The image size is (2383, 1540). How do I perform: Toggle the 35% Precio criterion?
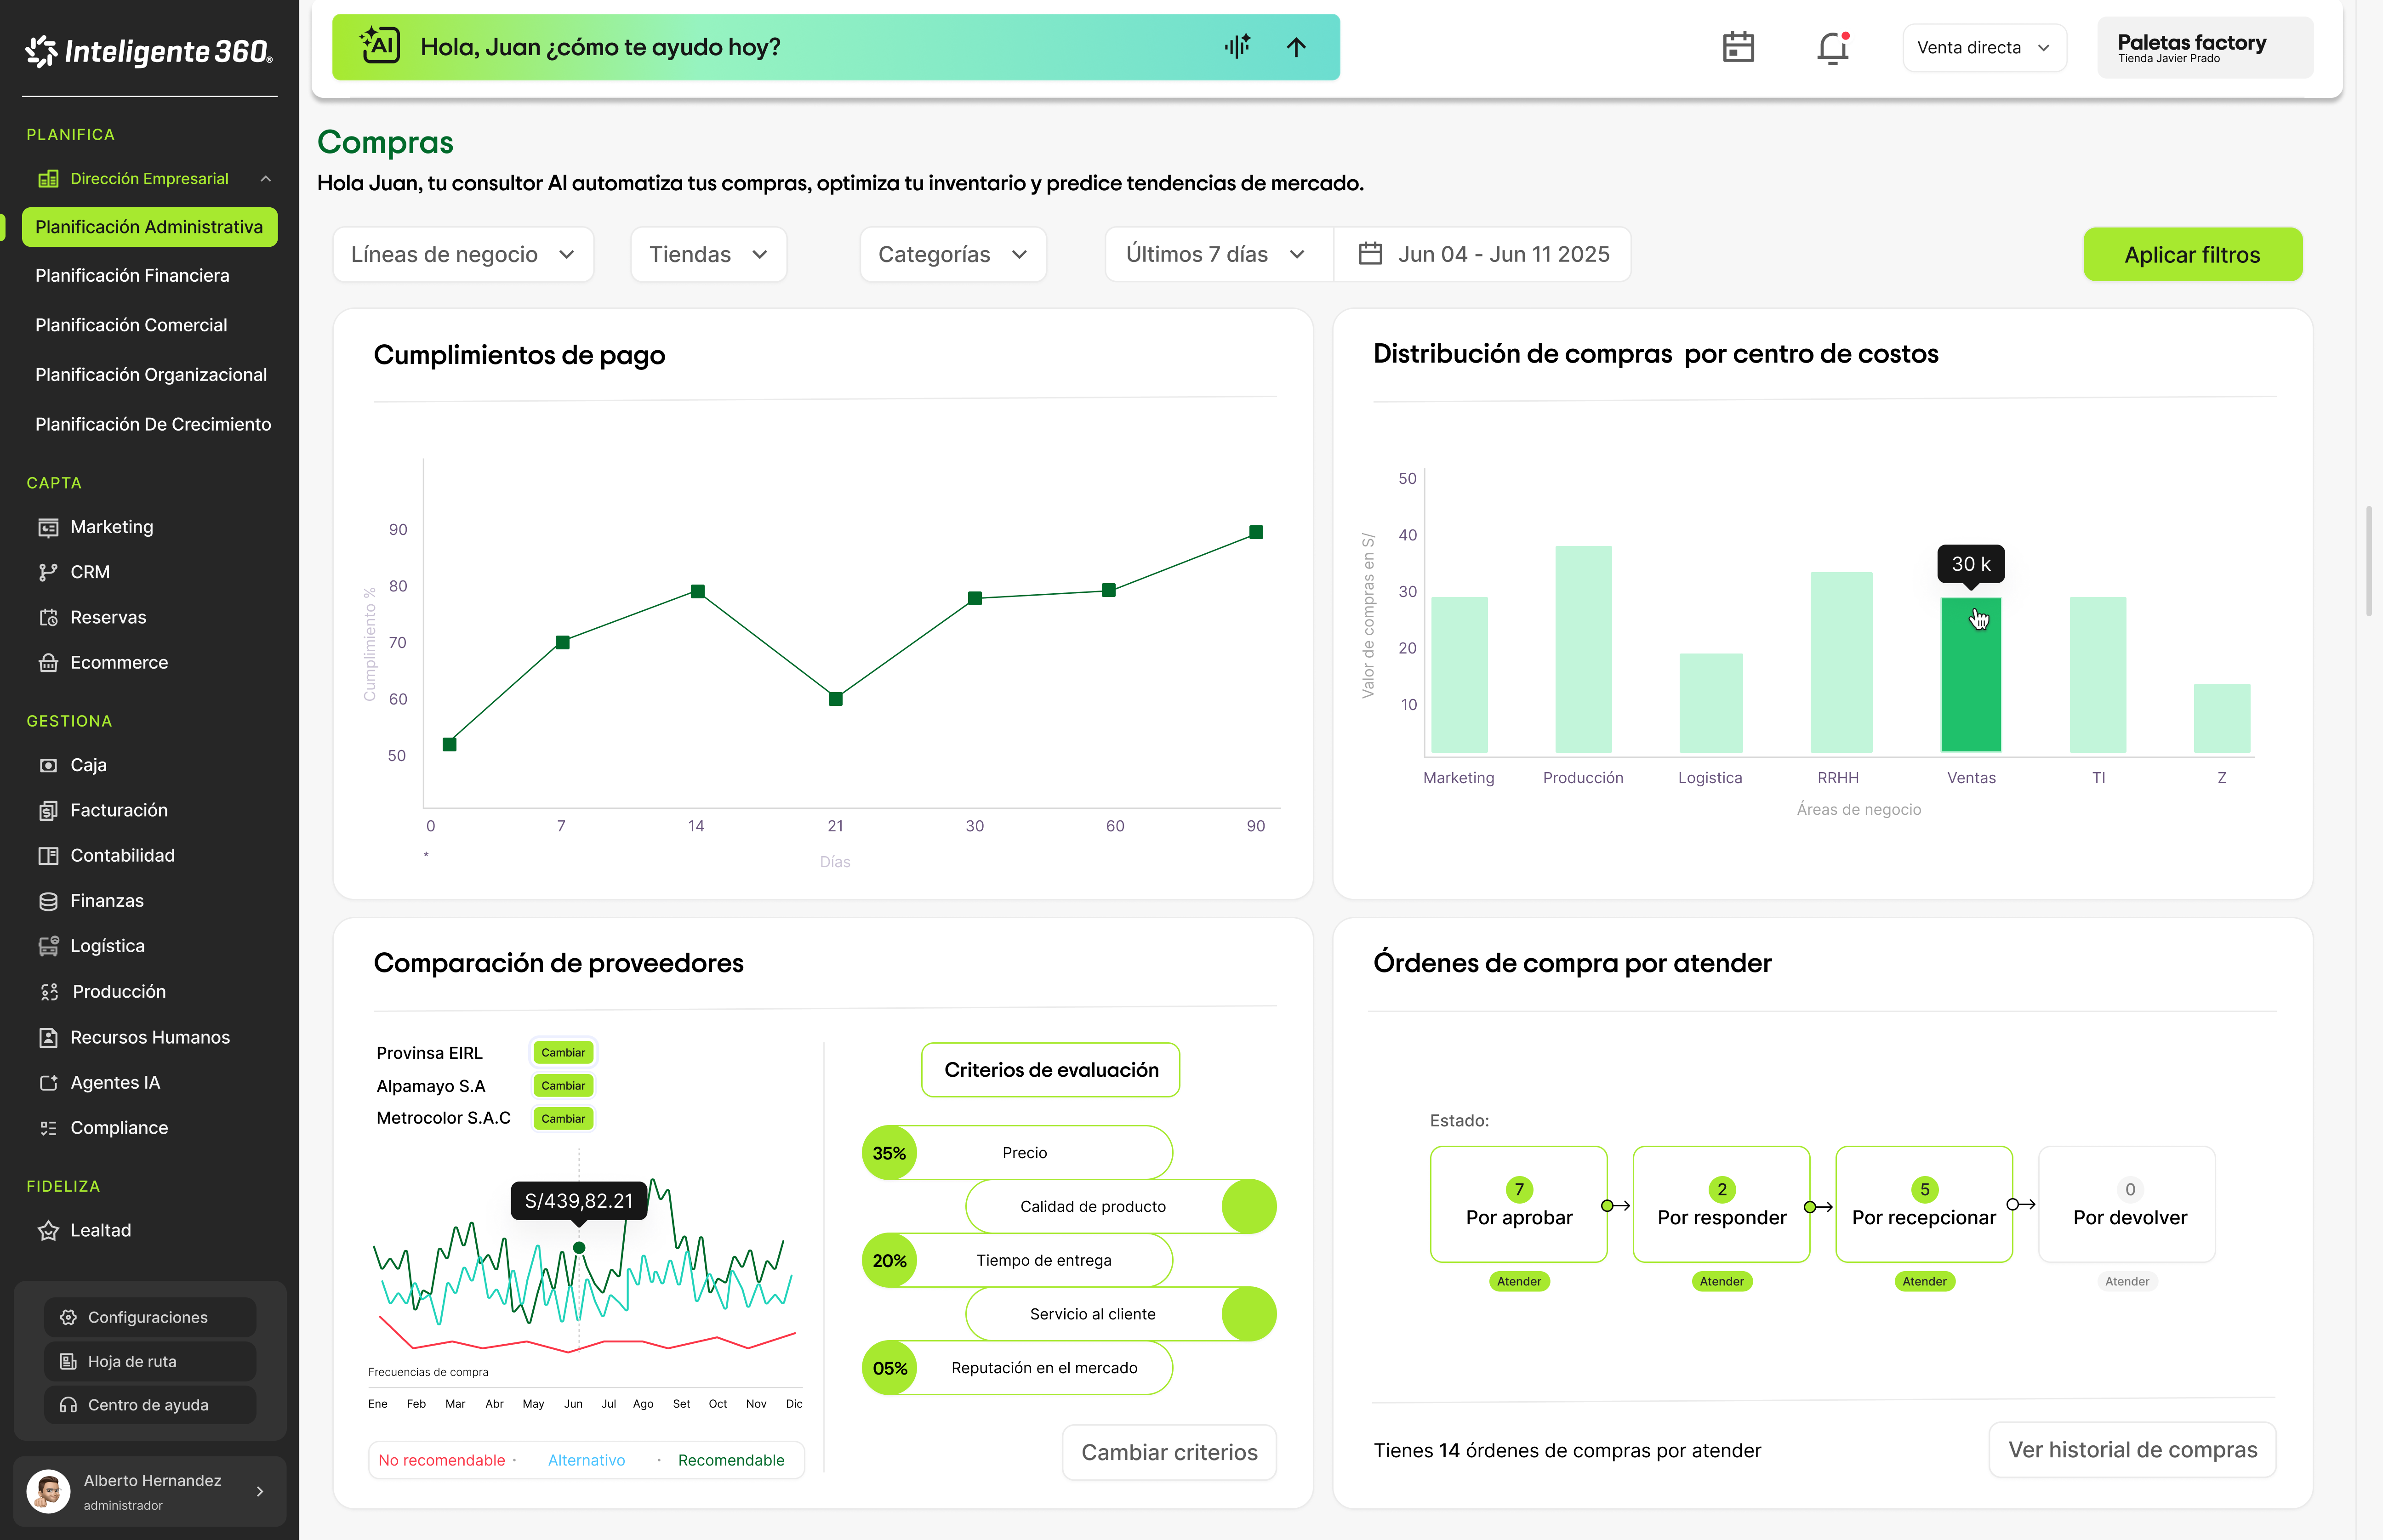click(889, 1153)
